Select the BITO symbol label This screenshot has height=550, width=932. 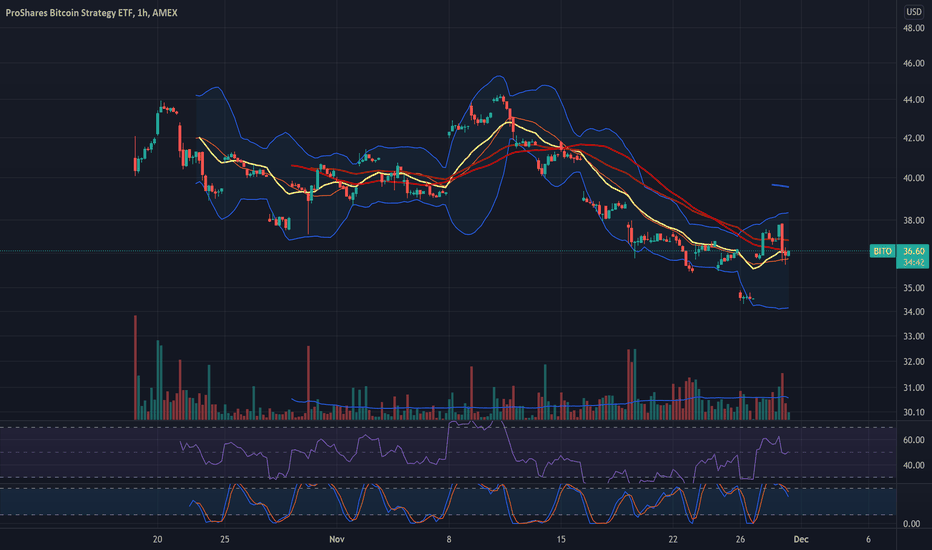pyautogui.click(x=882, y=252)
